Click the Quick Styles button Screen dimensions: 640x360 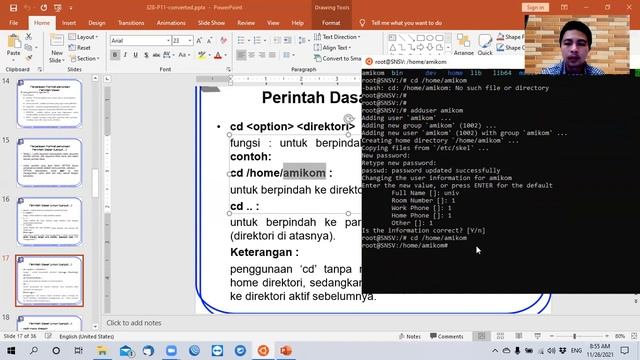point(485,44)
